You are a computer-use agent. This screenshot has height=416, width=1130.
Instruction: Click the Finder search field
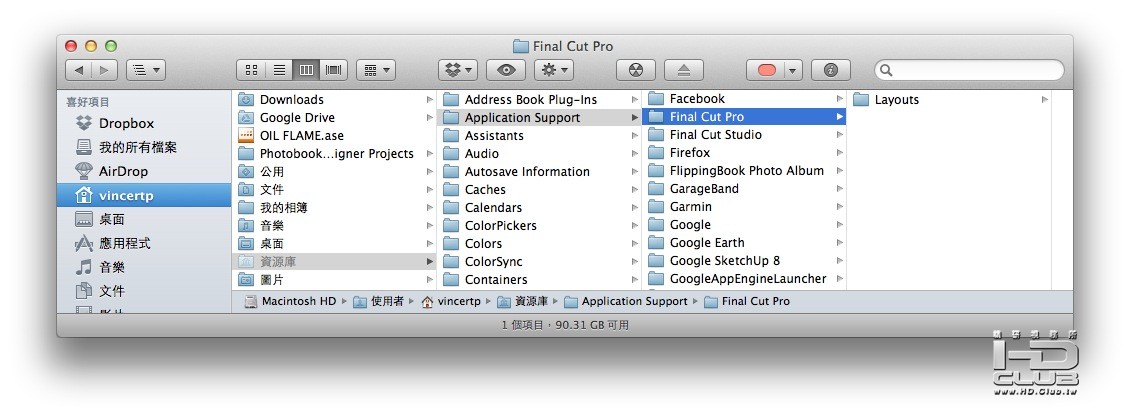(x=969, y=70)
